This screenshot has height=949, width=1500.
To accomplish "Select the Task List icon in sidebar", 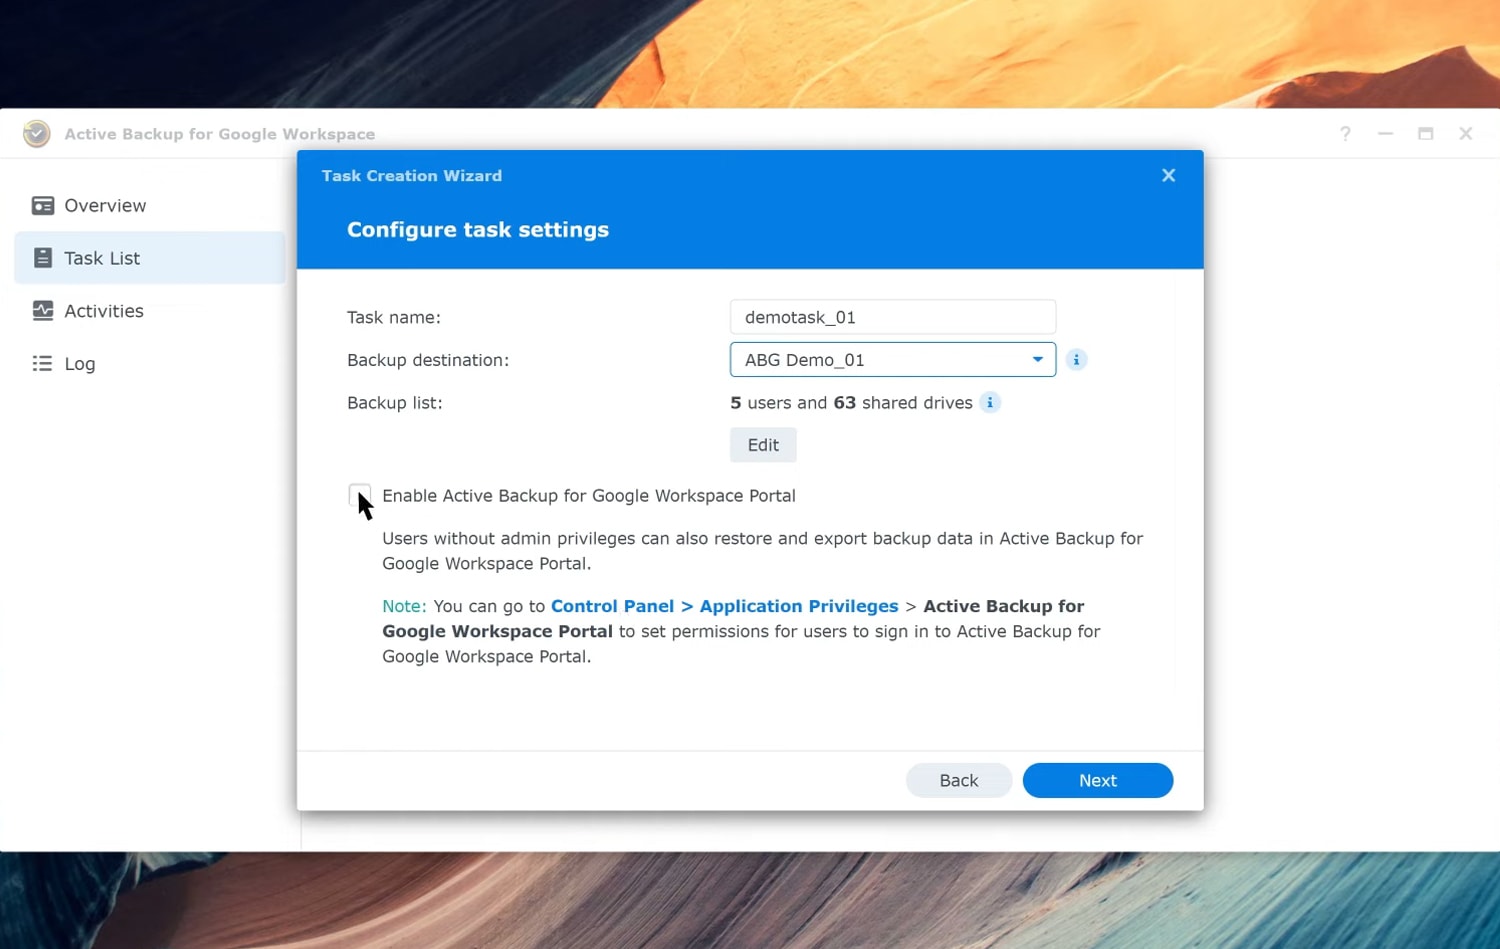I will point(42,257).
